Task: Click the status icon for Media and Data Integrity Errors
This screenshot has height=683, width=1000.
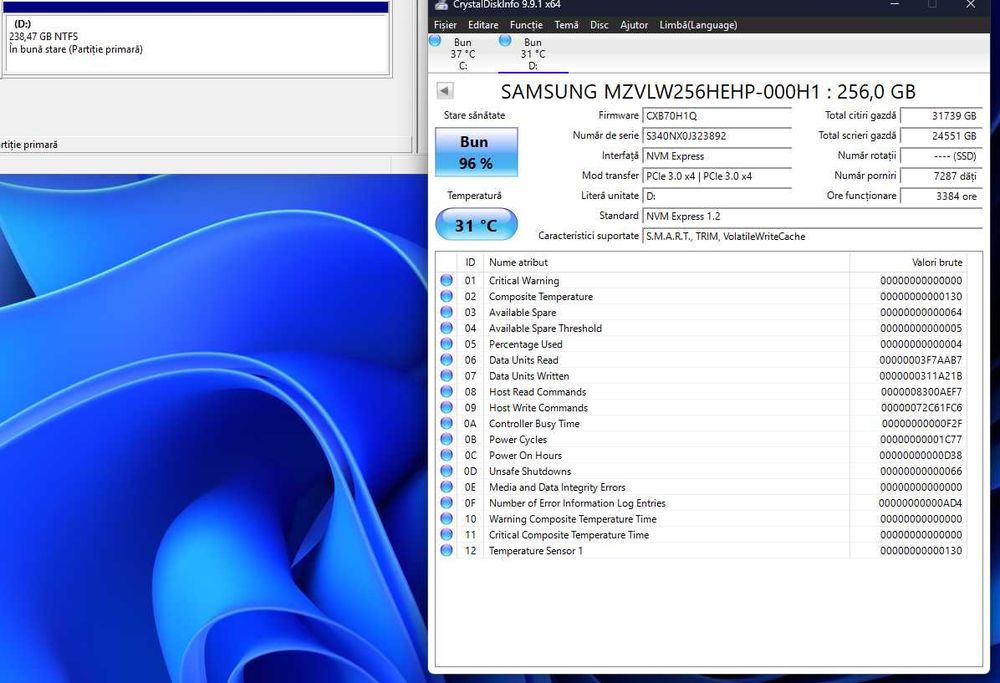Action: tap(446, 487)
